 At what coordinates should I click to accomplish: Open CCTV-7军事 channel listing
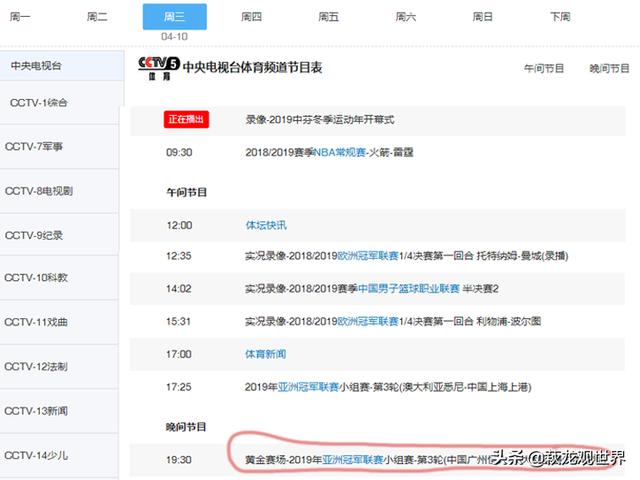pyautogui.click(x=59, y=147)
